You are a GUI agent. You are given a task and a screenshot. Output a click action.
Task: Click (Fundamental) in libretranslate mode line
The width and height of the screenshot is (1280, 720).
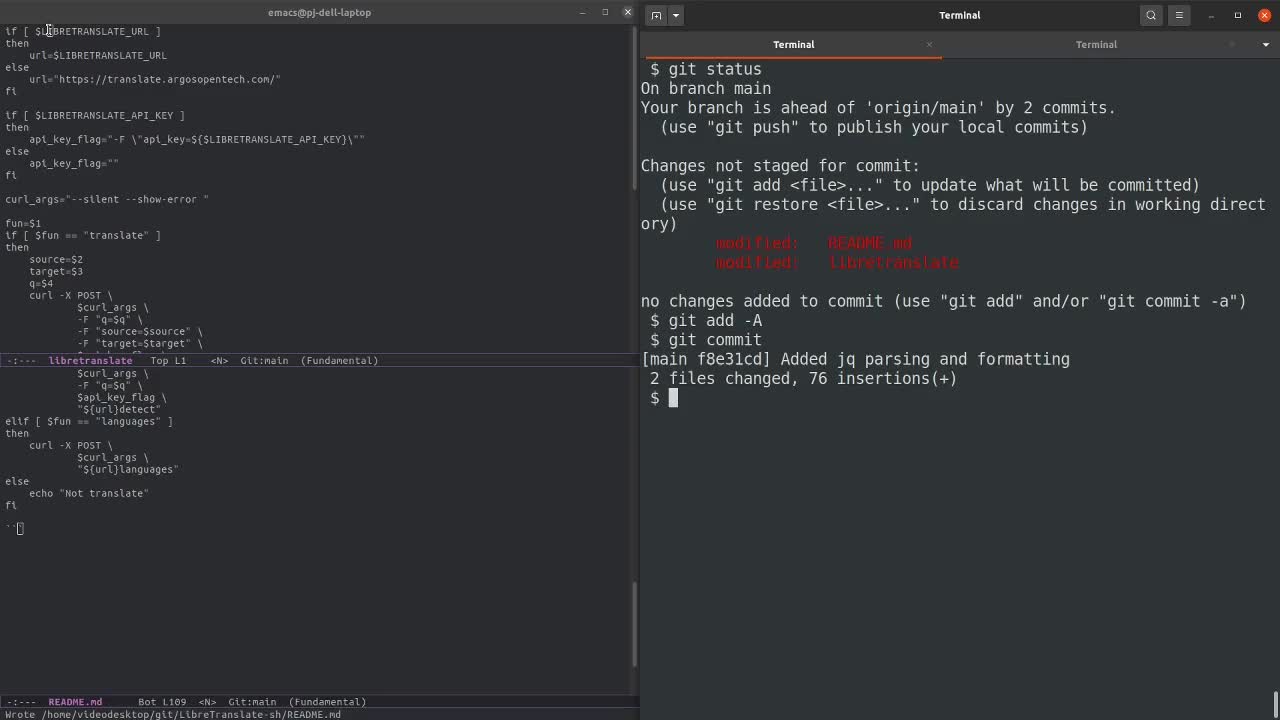339,360
